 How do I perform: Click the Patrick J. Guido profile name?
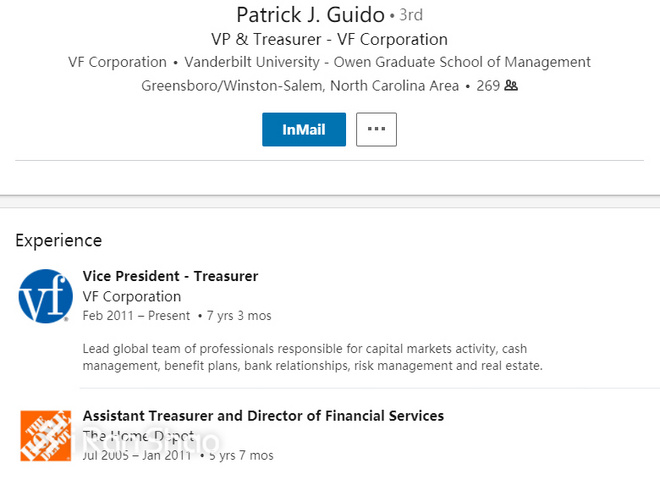310,15
